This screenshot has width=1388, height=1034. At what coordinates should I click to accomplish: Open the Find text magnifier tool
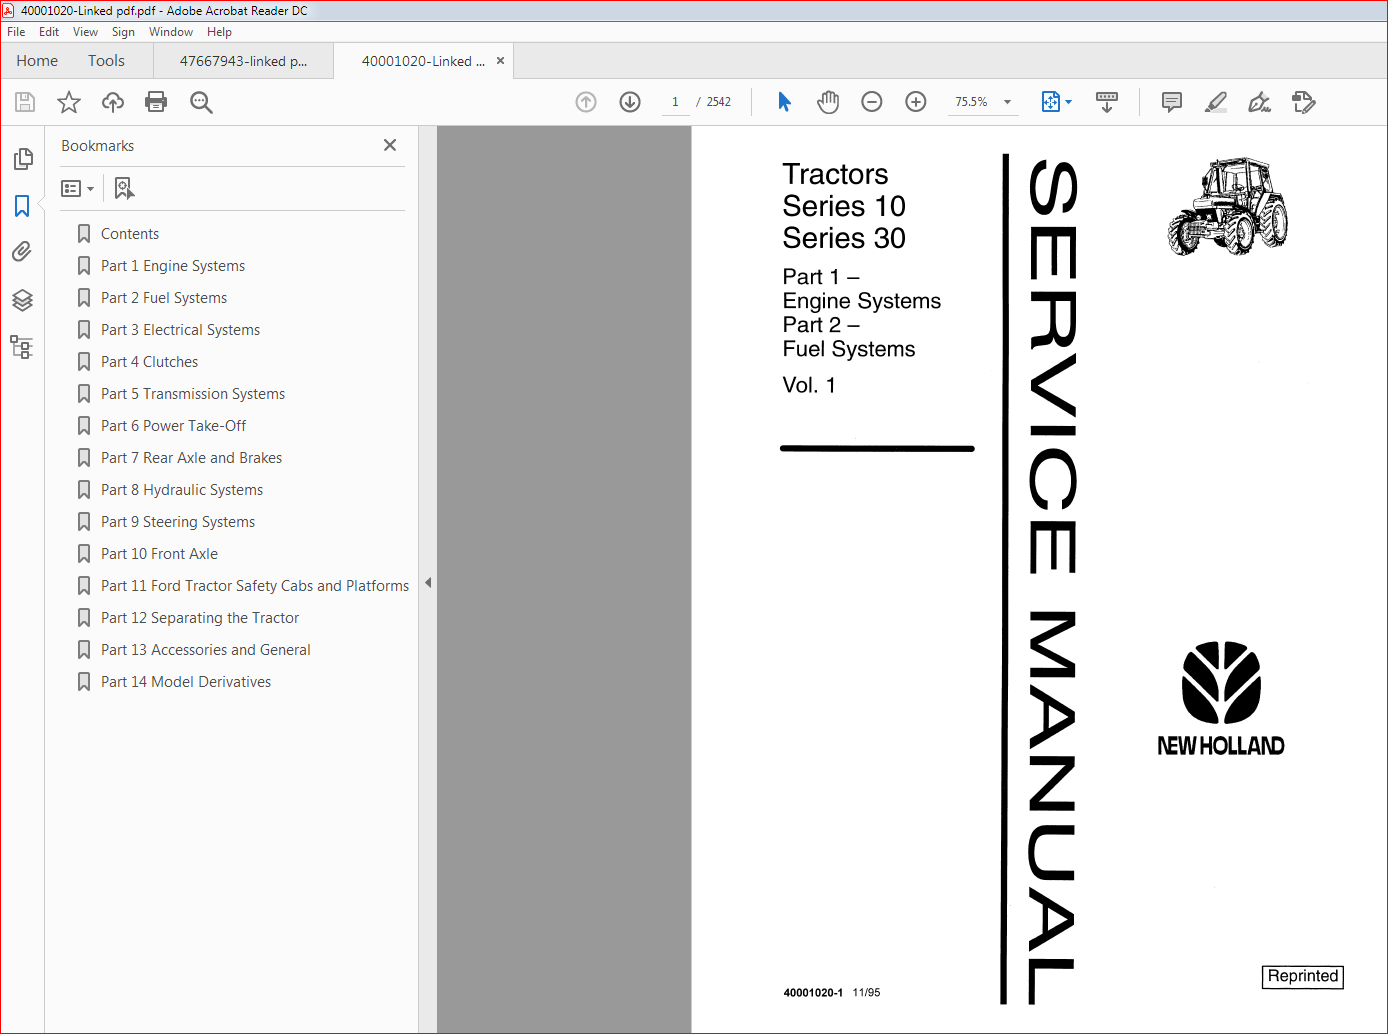(201, 102)
